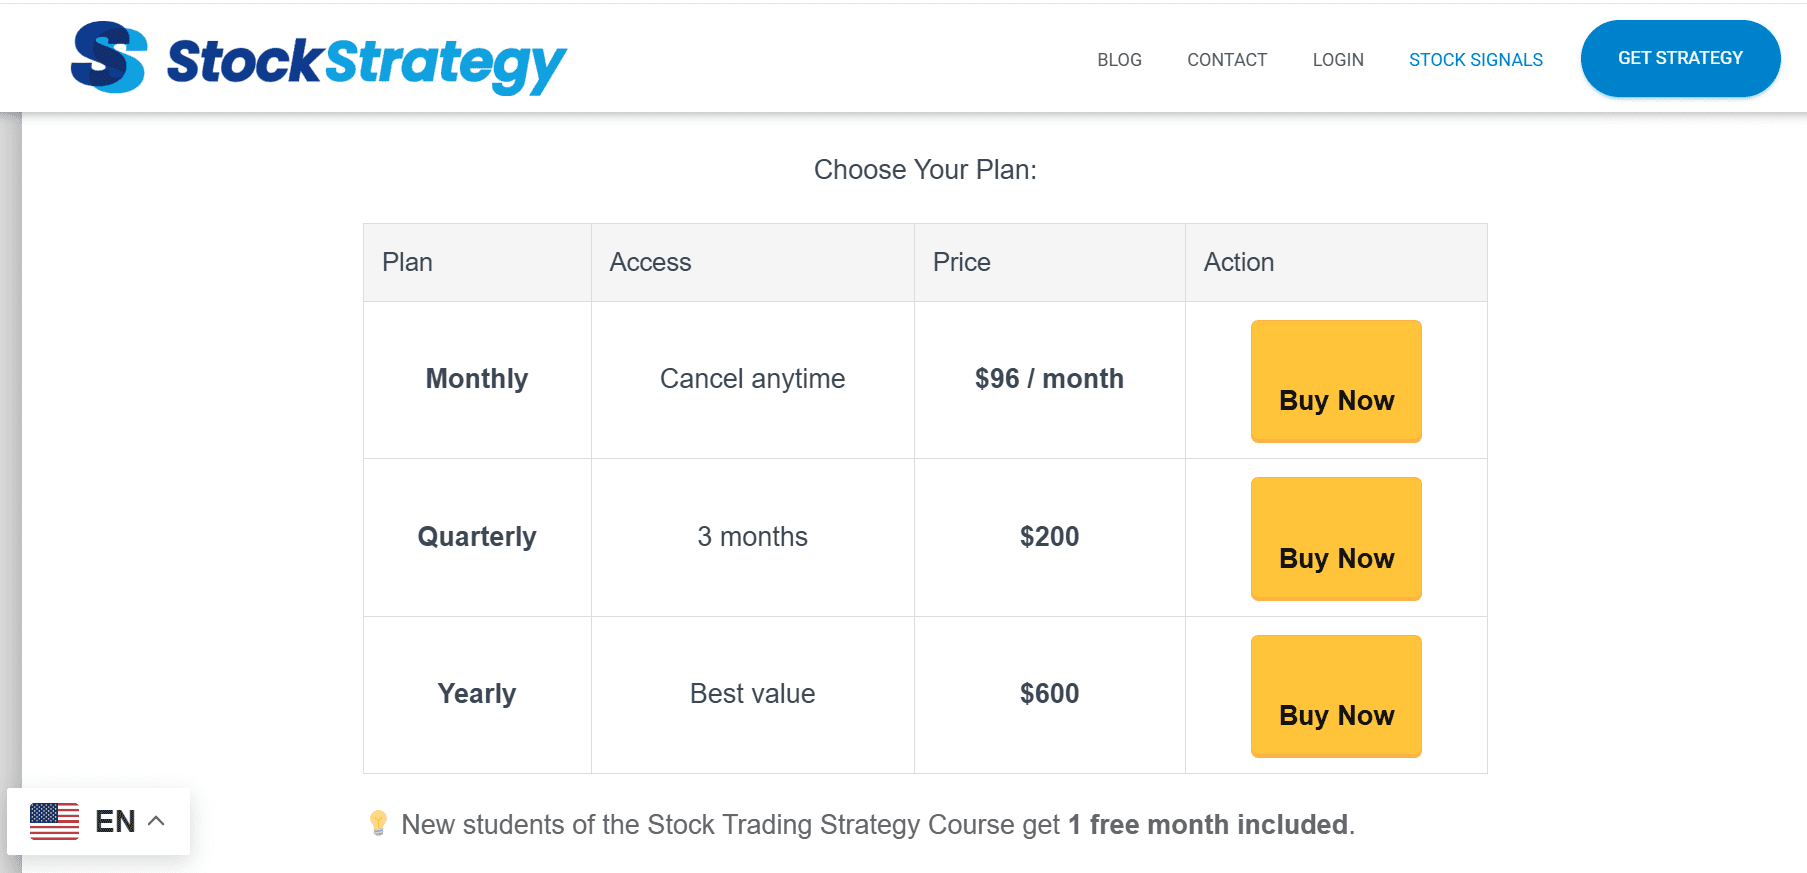
Task: Go to the Login page
Action: [x=1338, y=60]
